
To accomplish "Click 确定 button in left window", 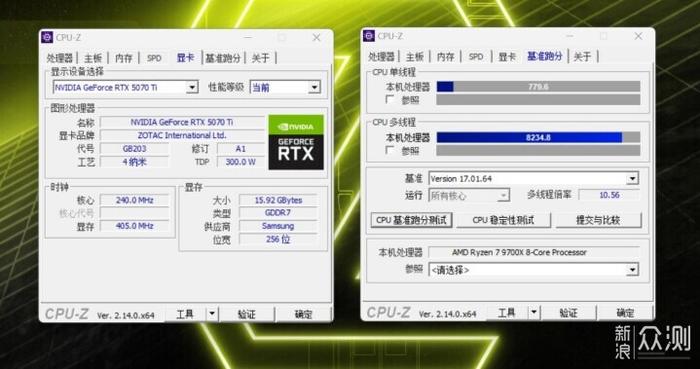I will (x=304, y=314).
